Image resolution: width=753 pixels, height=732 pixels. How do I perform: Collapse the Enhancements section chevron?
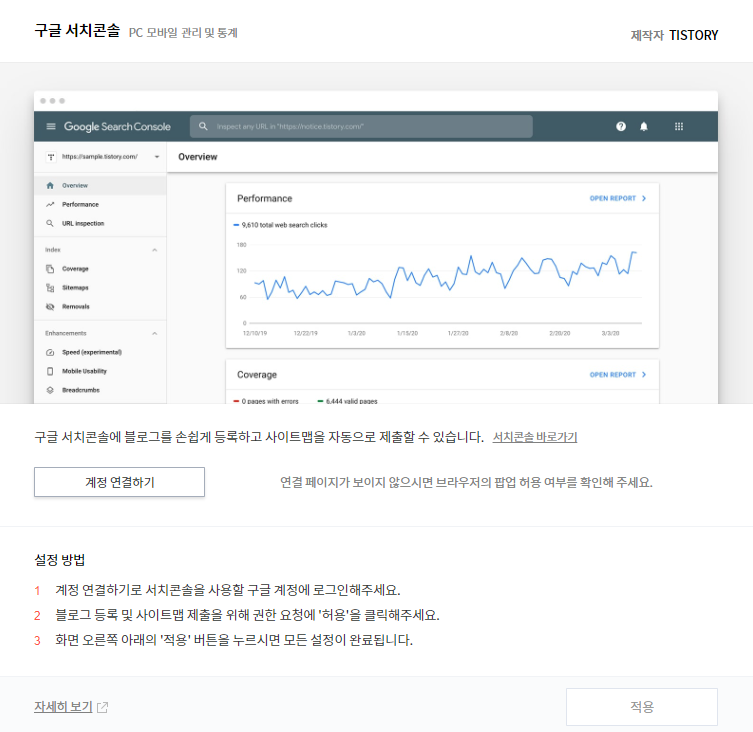155,333
